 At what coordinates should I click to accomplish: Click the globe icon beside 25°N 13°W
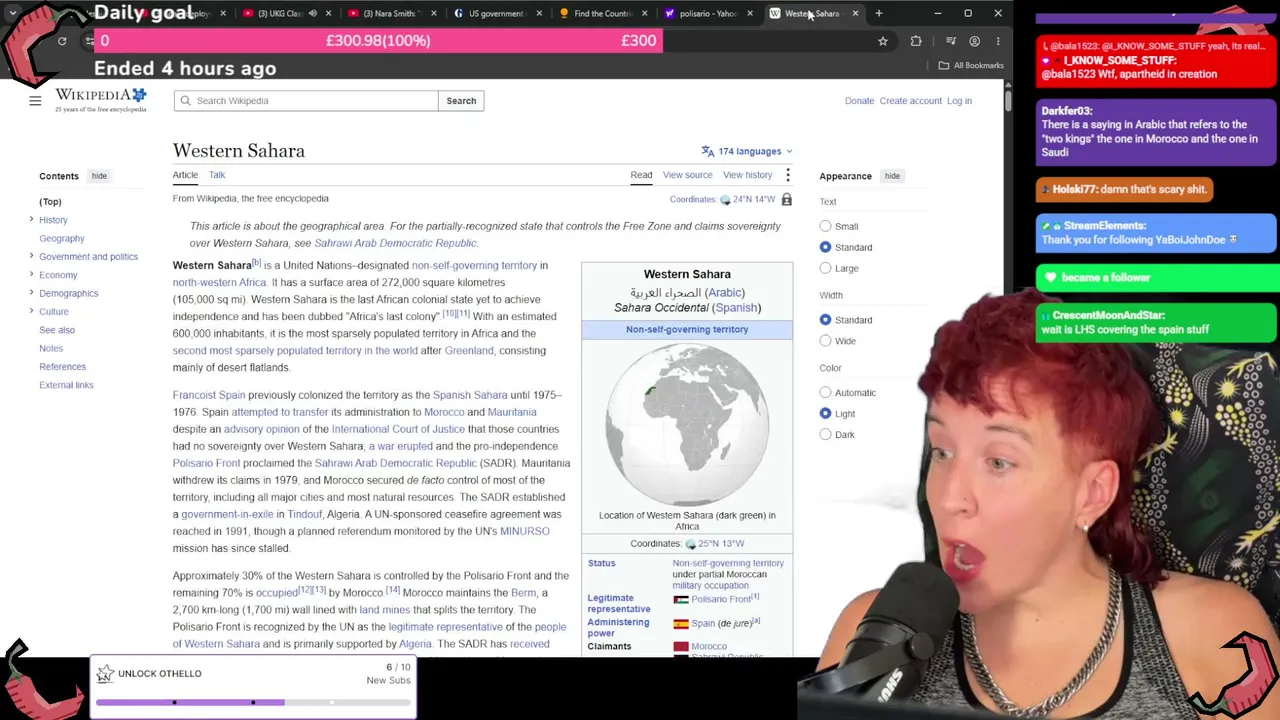tap(691, 544)
